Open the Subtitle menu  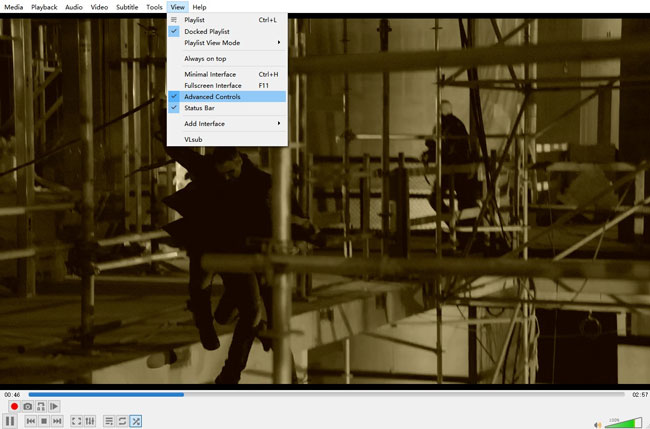tap(127, 7)
